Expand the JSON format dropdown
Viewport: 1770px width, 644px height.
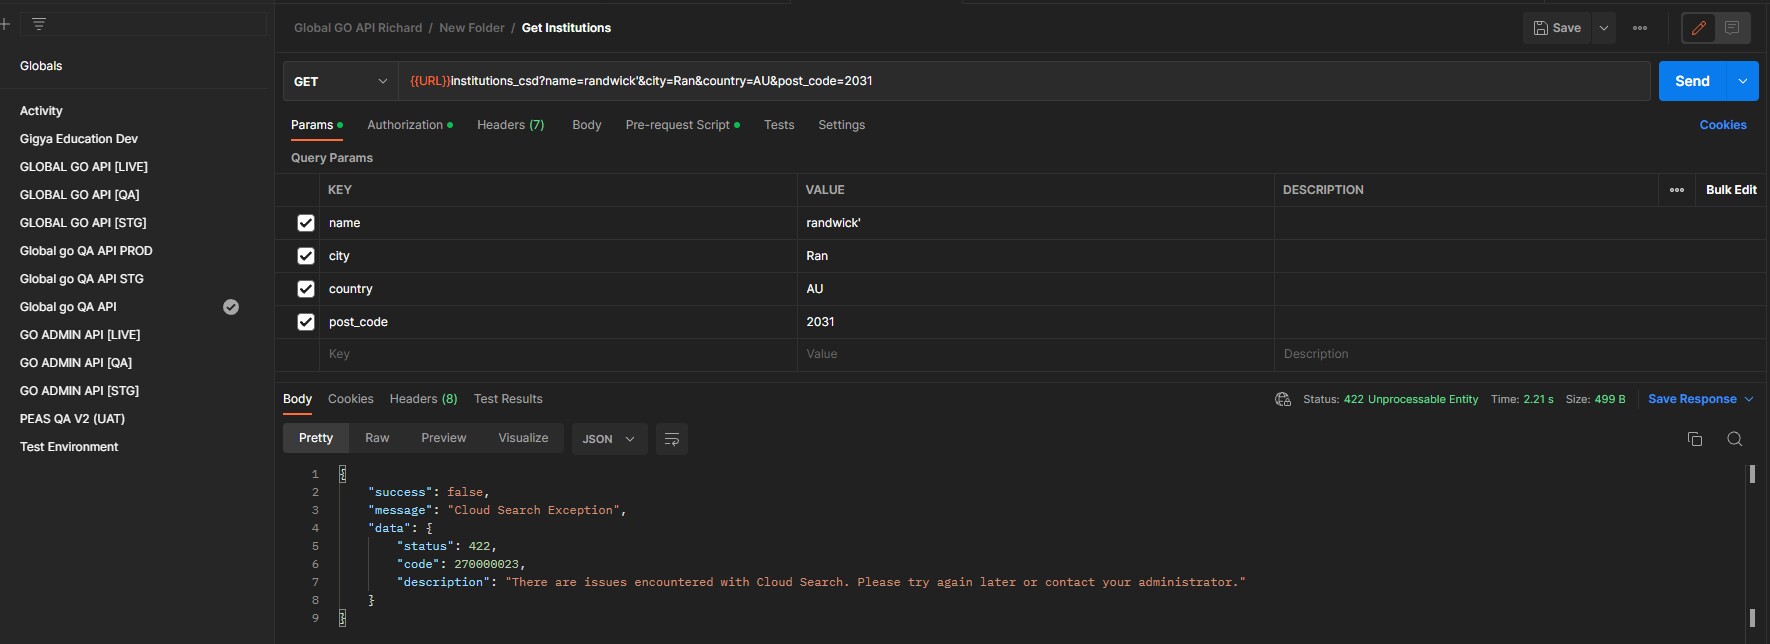point(609,439)
